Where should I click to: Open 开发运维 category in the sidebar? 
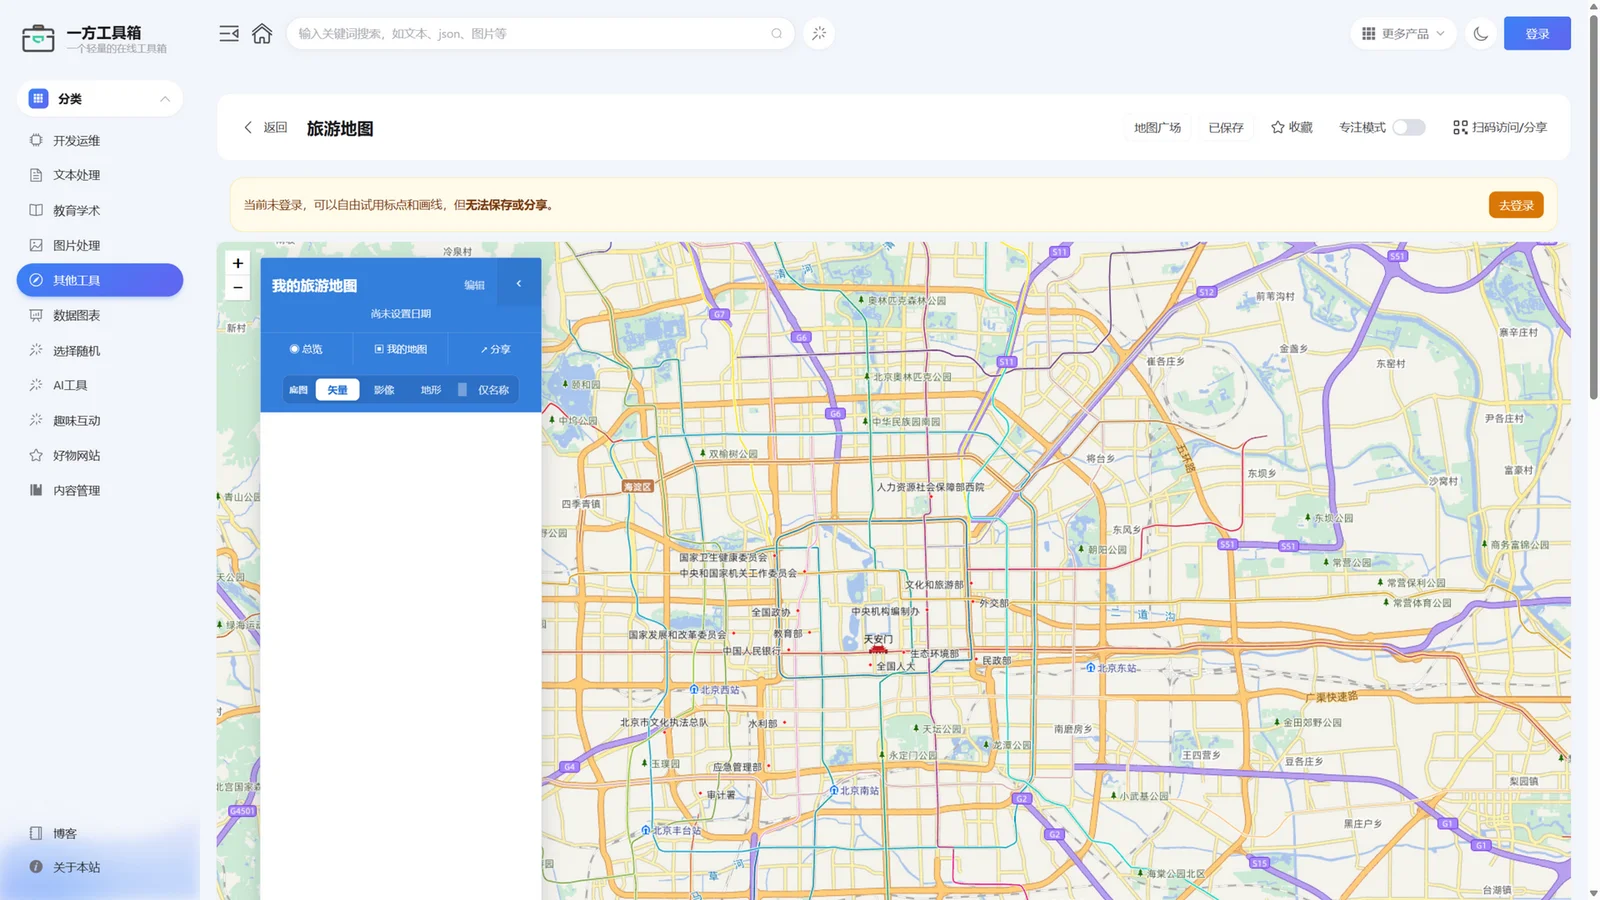(100, 140)
